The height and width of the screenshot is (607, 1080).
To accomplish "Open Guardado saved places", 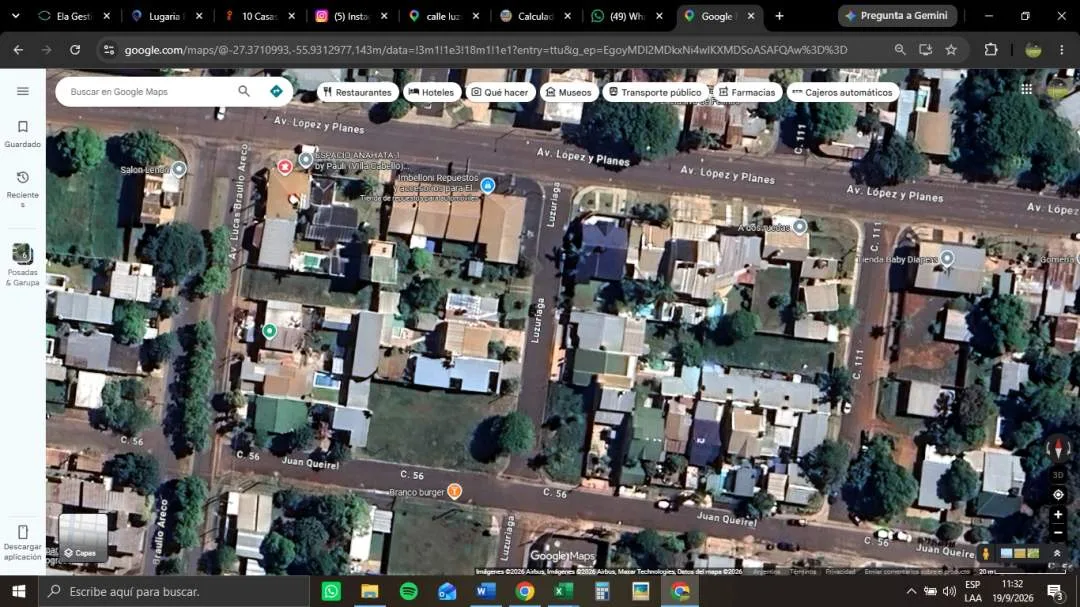I will (x=23, y=134).
